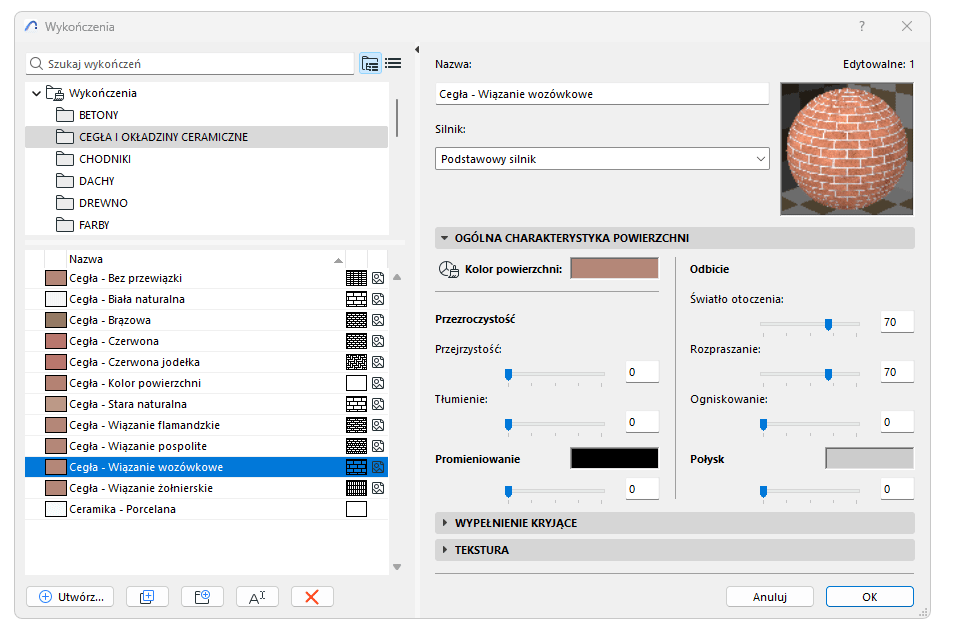Click search magnifier icon in search field

click(36, 64)
